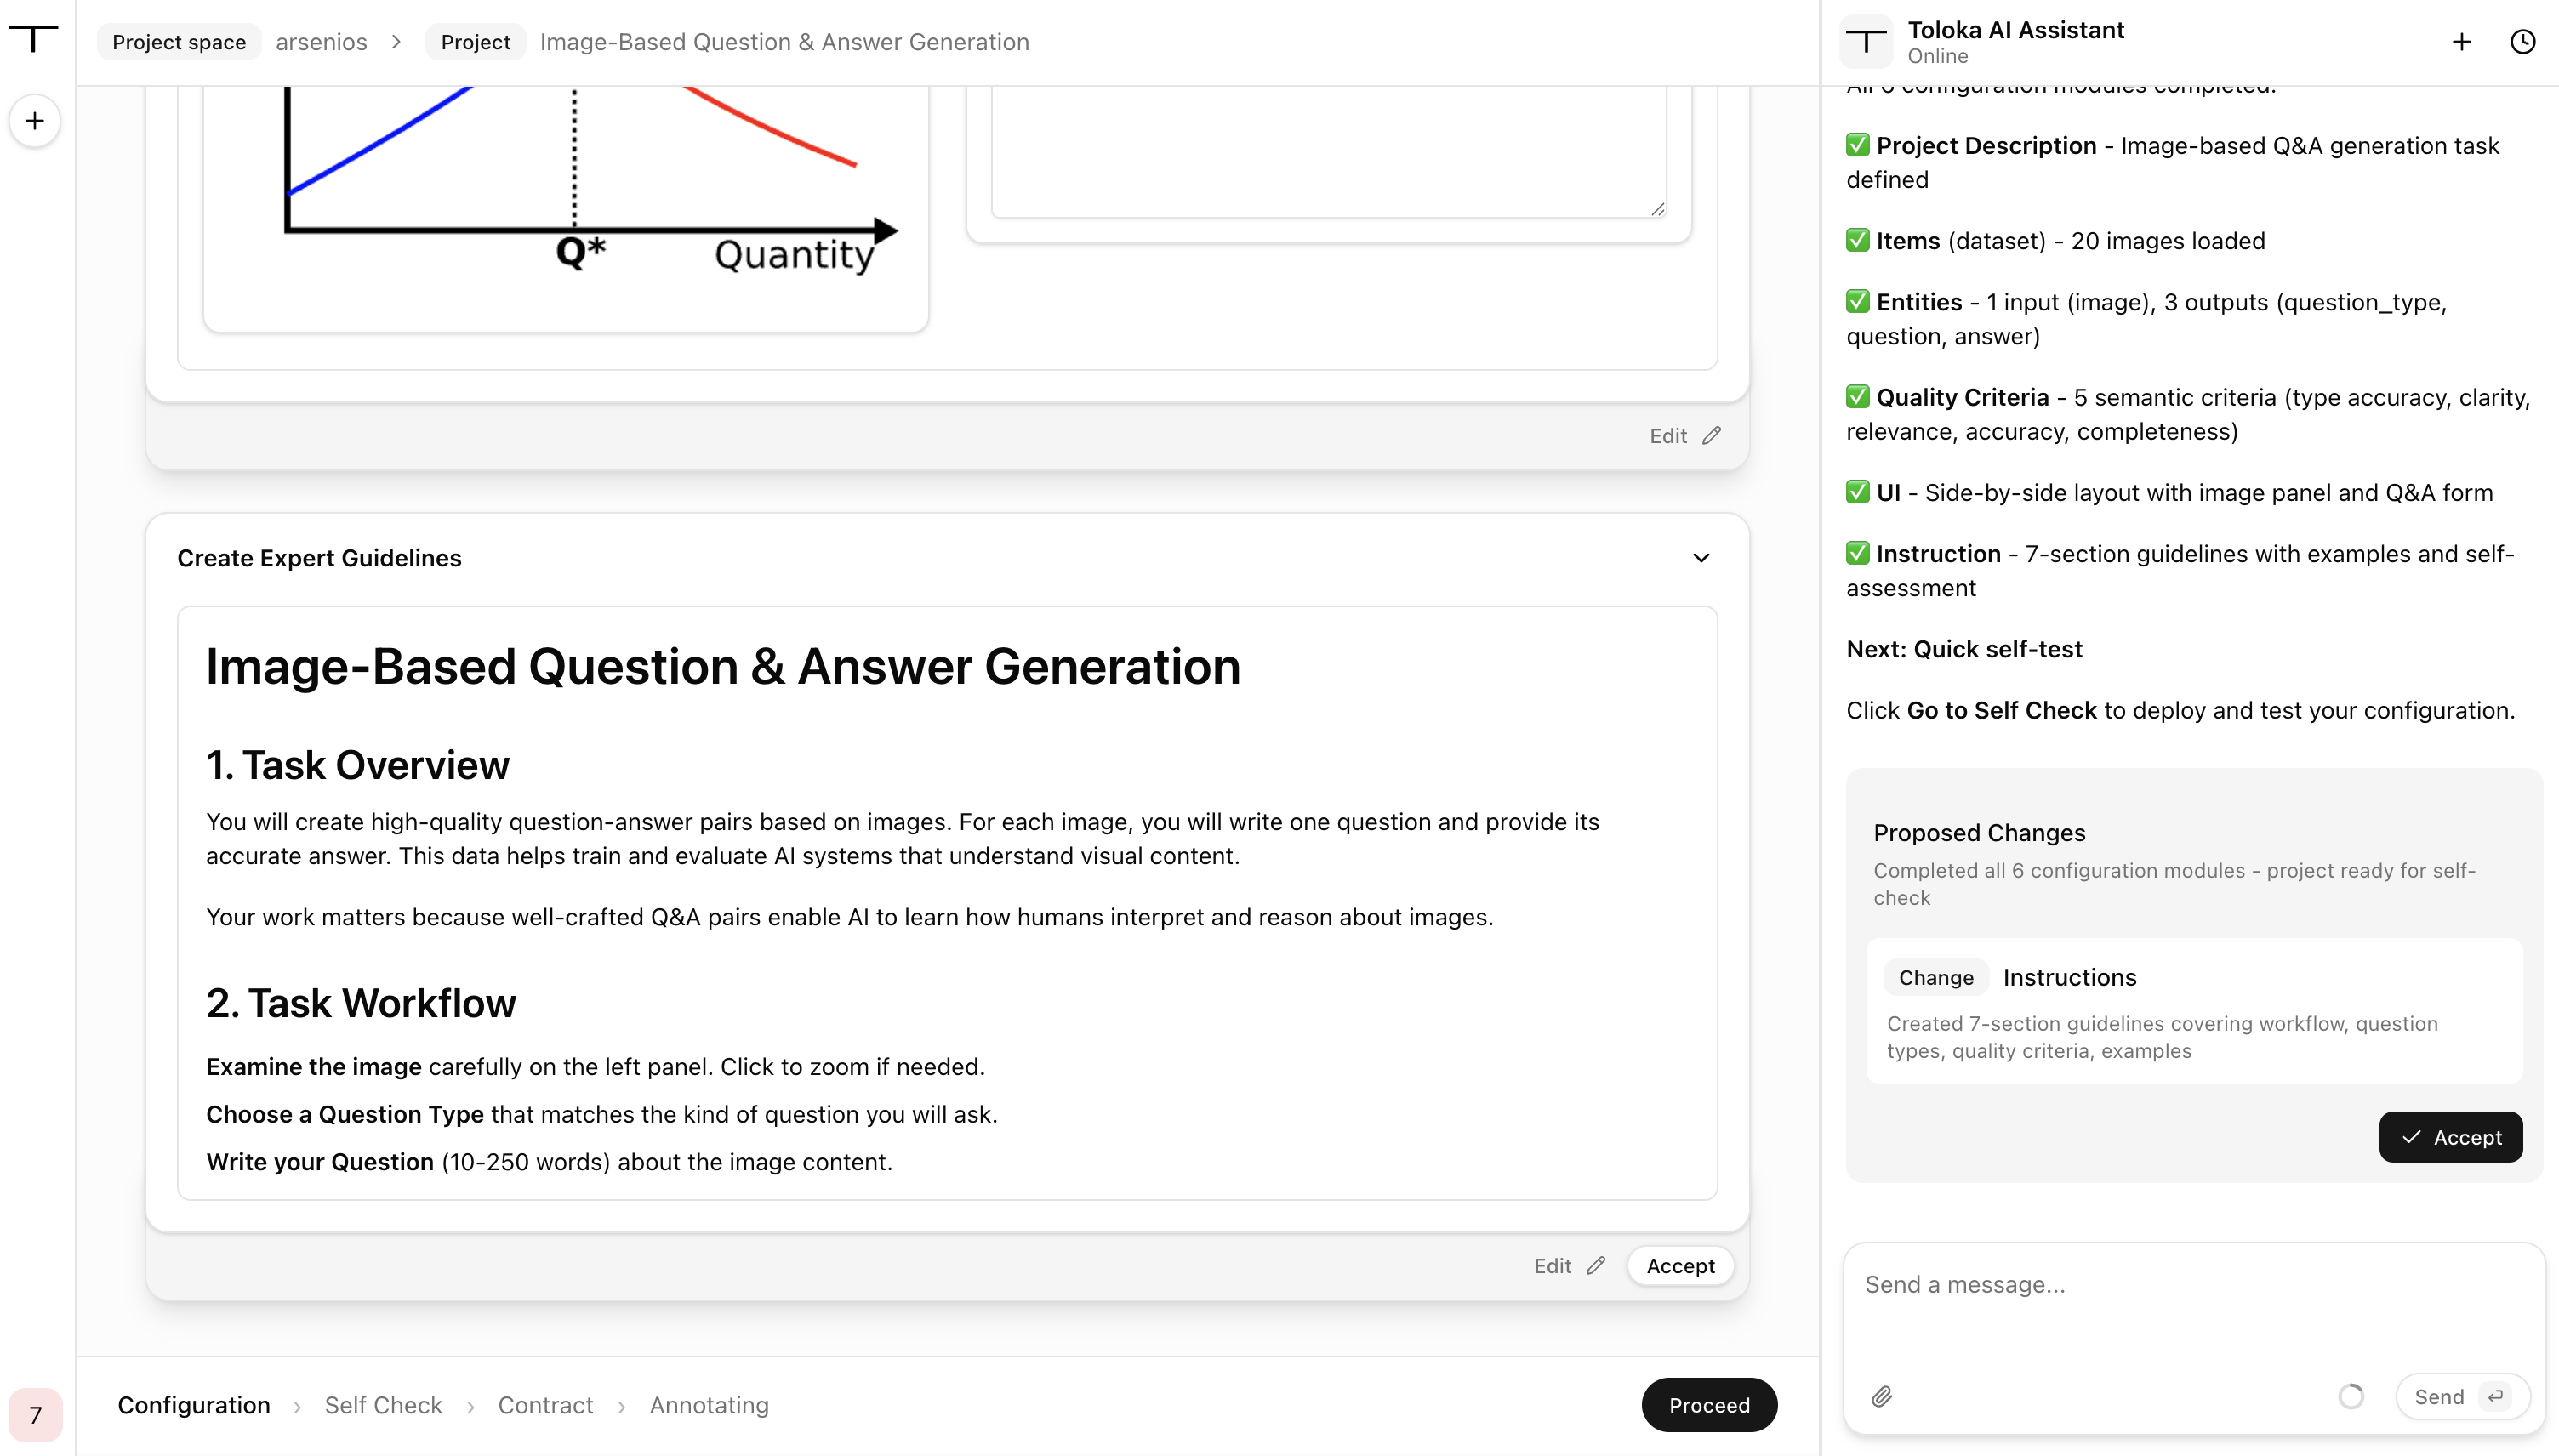The image size is (2559, 1456).
Task: Click the 'UI' side-by-side layout checklist line
Action: pos(2169,492)
